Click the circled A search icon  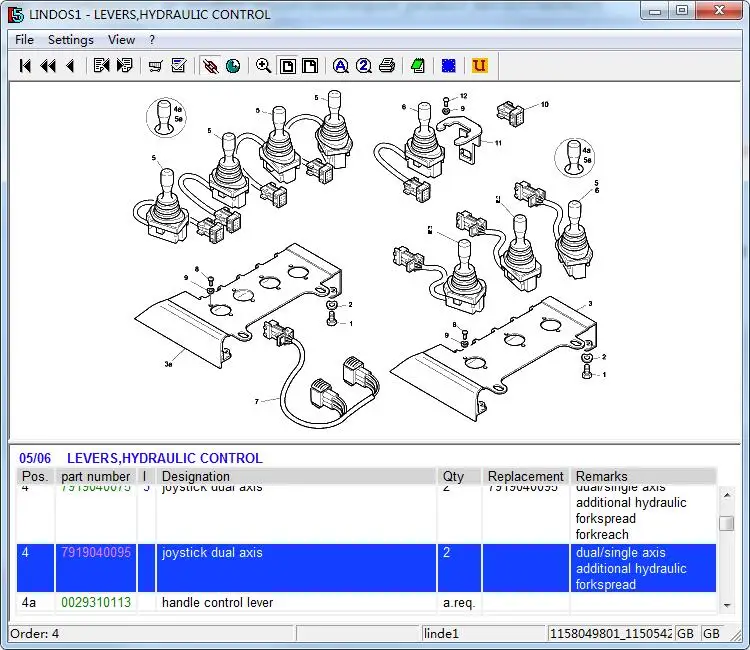340,66
